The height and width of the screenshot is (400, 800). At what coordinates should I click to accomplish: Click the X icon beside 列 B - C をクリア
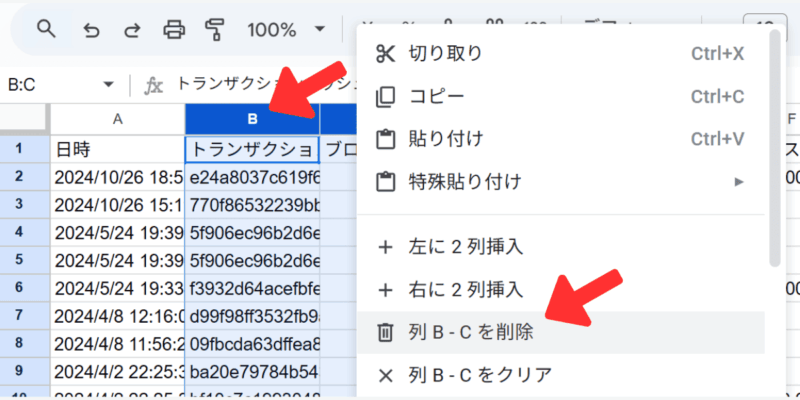[x=385, y=376]
